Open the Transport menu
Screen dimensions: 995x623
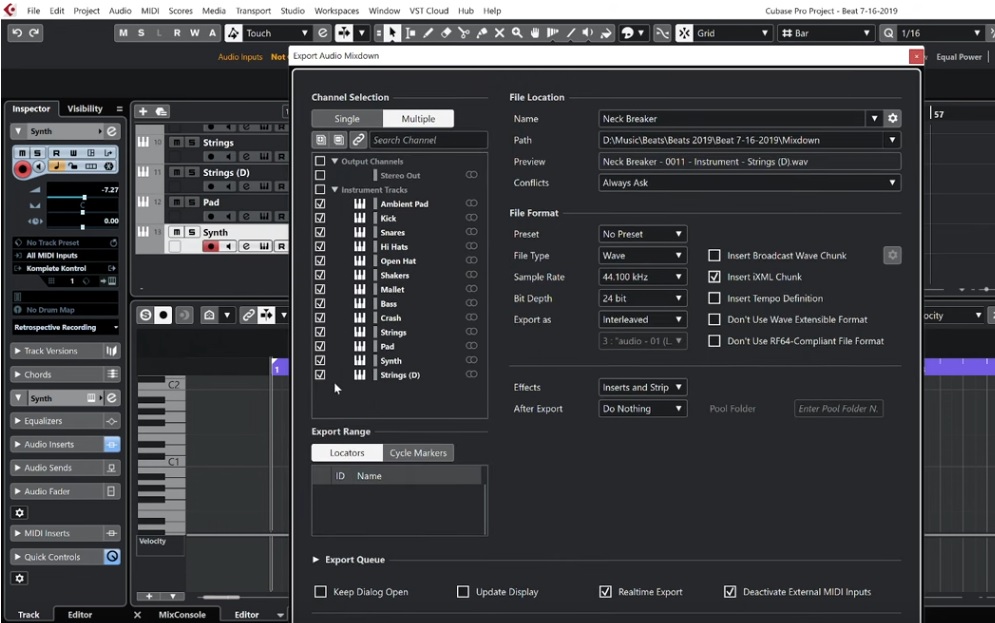tap(253, 10)
